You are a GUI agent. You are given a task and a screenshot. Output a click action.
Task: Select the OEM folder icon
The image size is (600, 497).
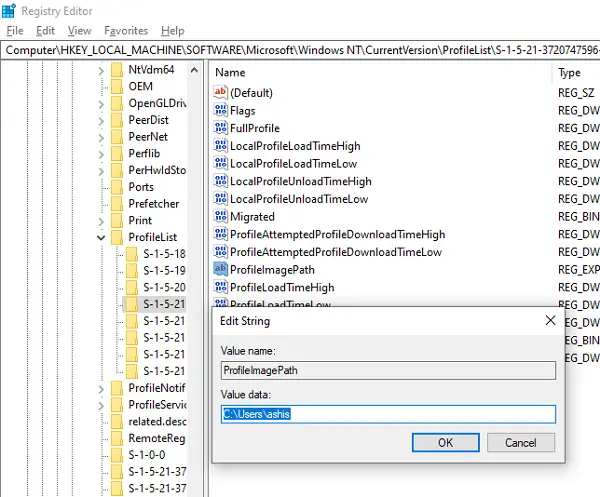tap(117, 86)
